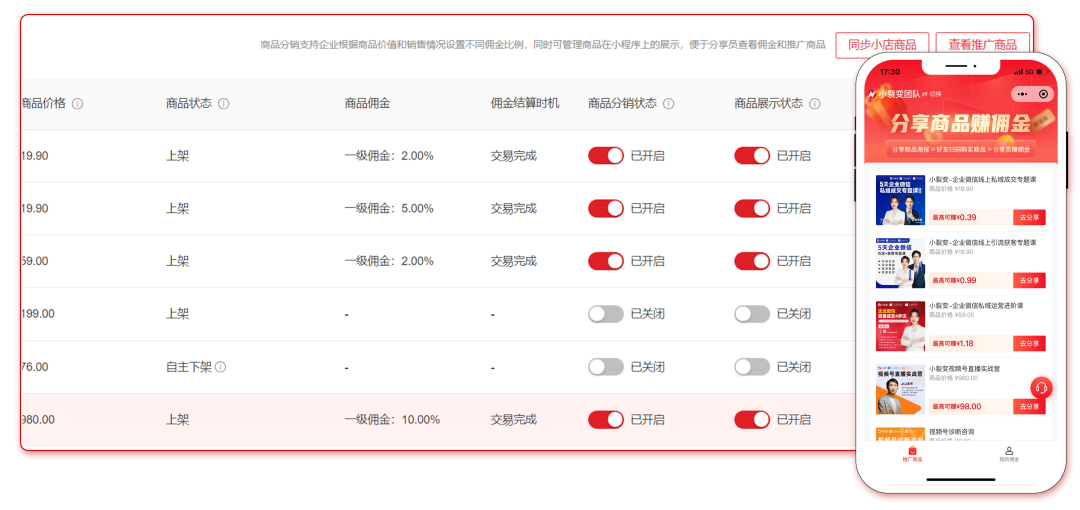
Task: Click the 查看推广商品 button
Action: tap(982, 45)
